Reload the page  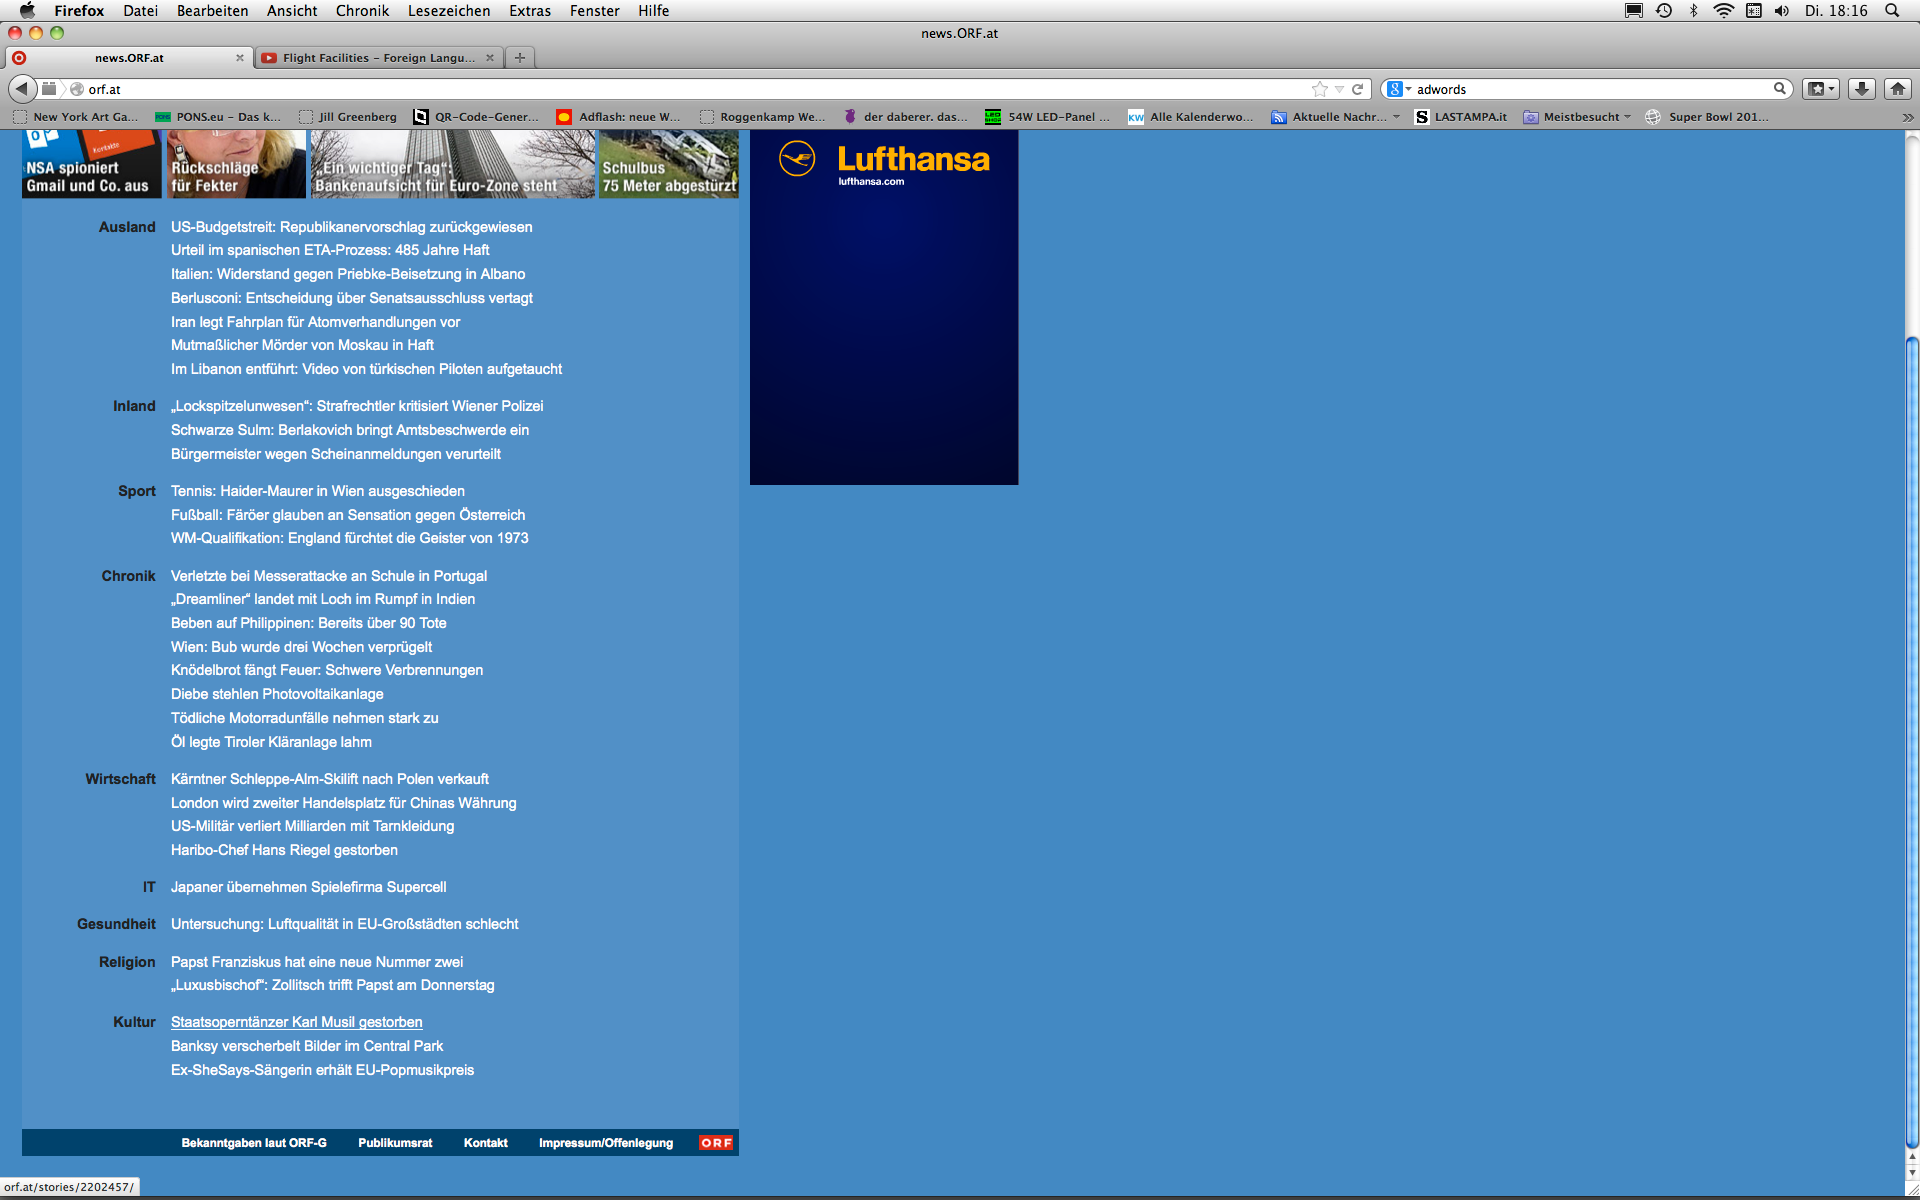click(x=1358, y=89)
